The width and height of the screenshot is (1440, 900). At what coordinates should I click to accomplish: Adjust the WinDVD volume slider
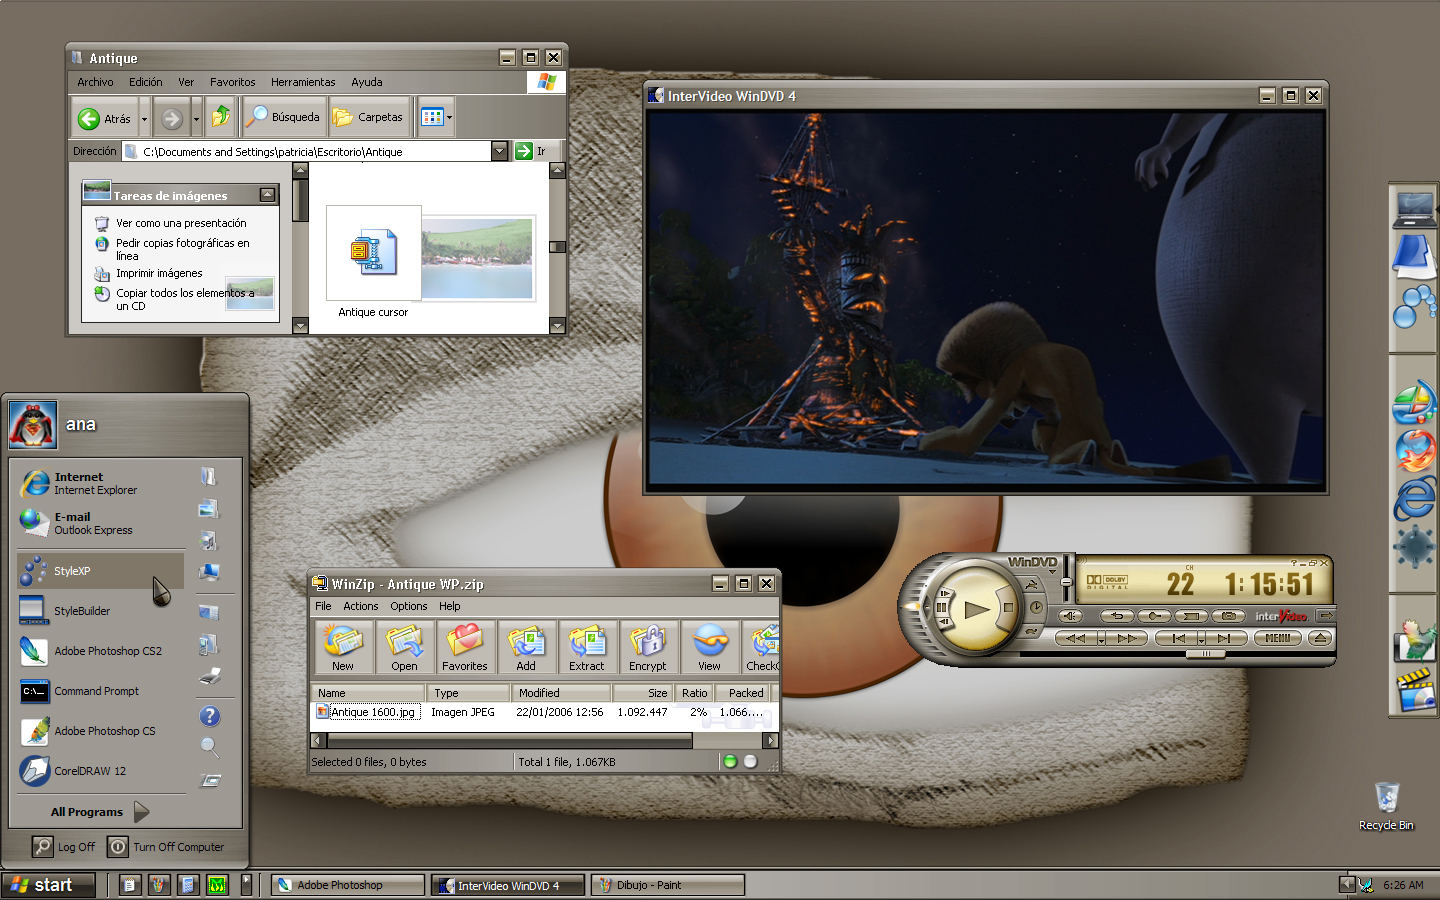click(1066, 581)
